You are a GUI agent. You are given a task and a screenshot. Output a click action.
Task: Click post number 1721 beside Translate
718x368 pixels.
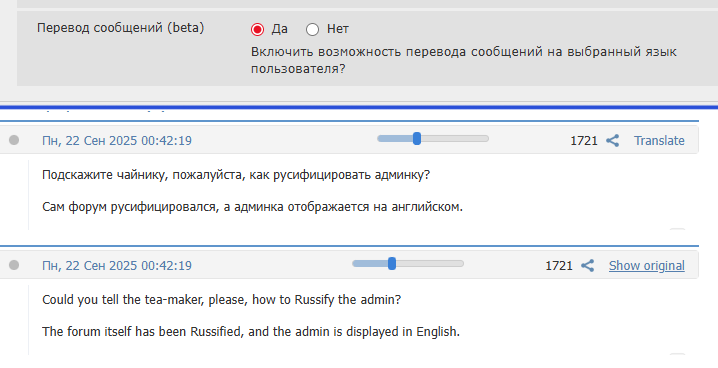pyautogui.click(x=584, y=141)
